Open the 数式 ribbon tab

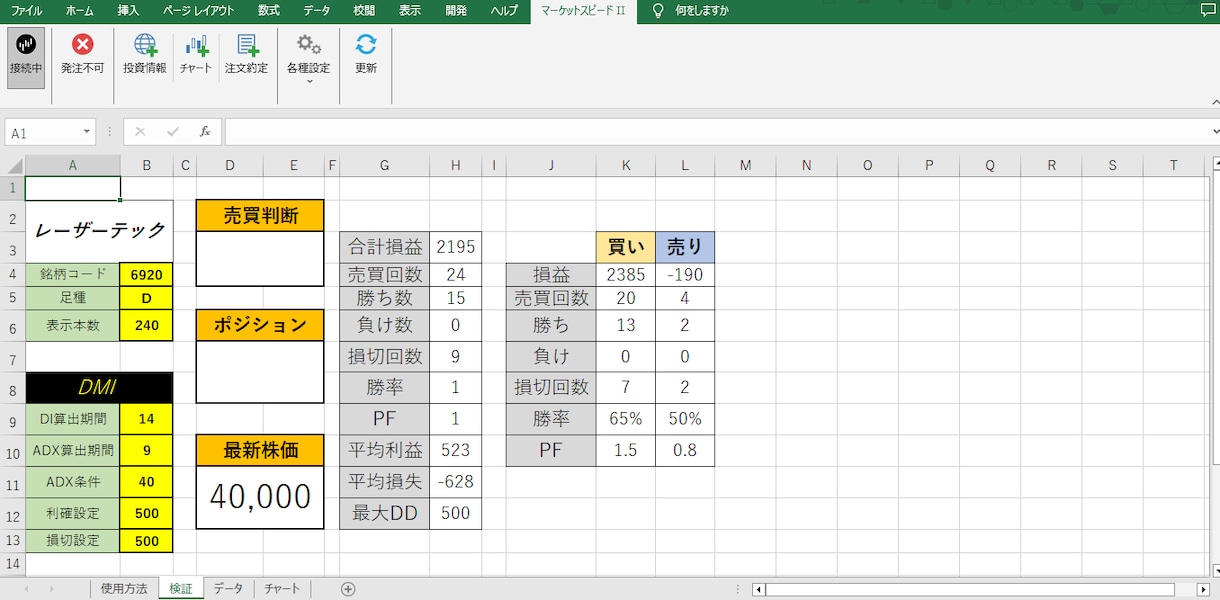pyautogui.click(x=269, y=11)
